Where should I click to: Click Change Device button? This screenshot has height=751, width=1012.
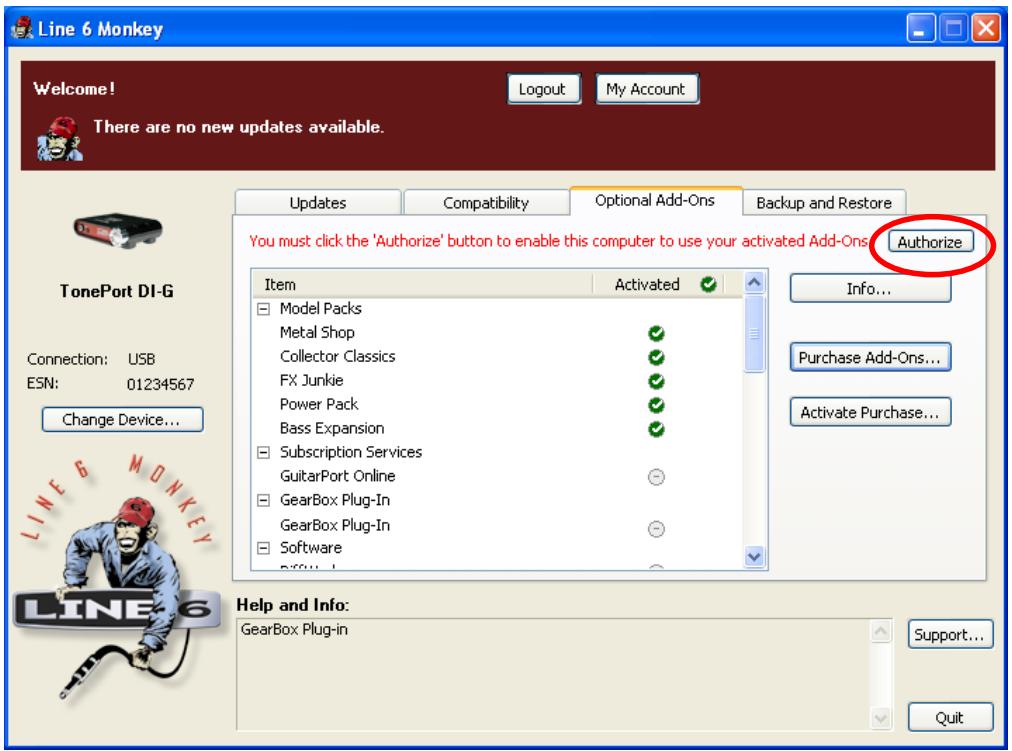pyautogui.click(x=122, y=419)
